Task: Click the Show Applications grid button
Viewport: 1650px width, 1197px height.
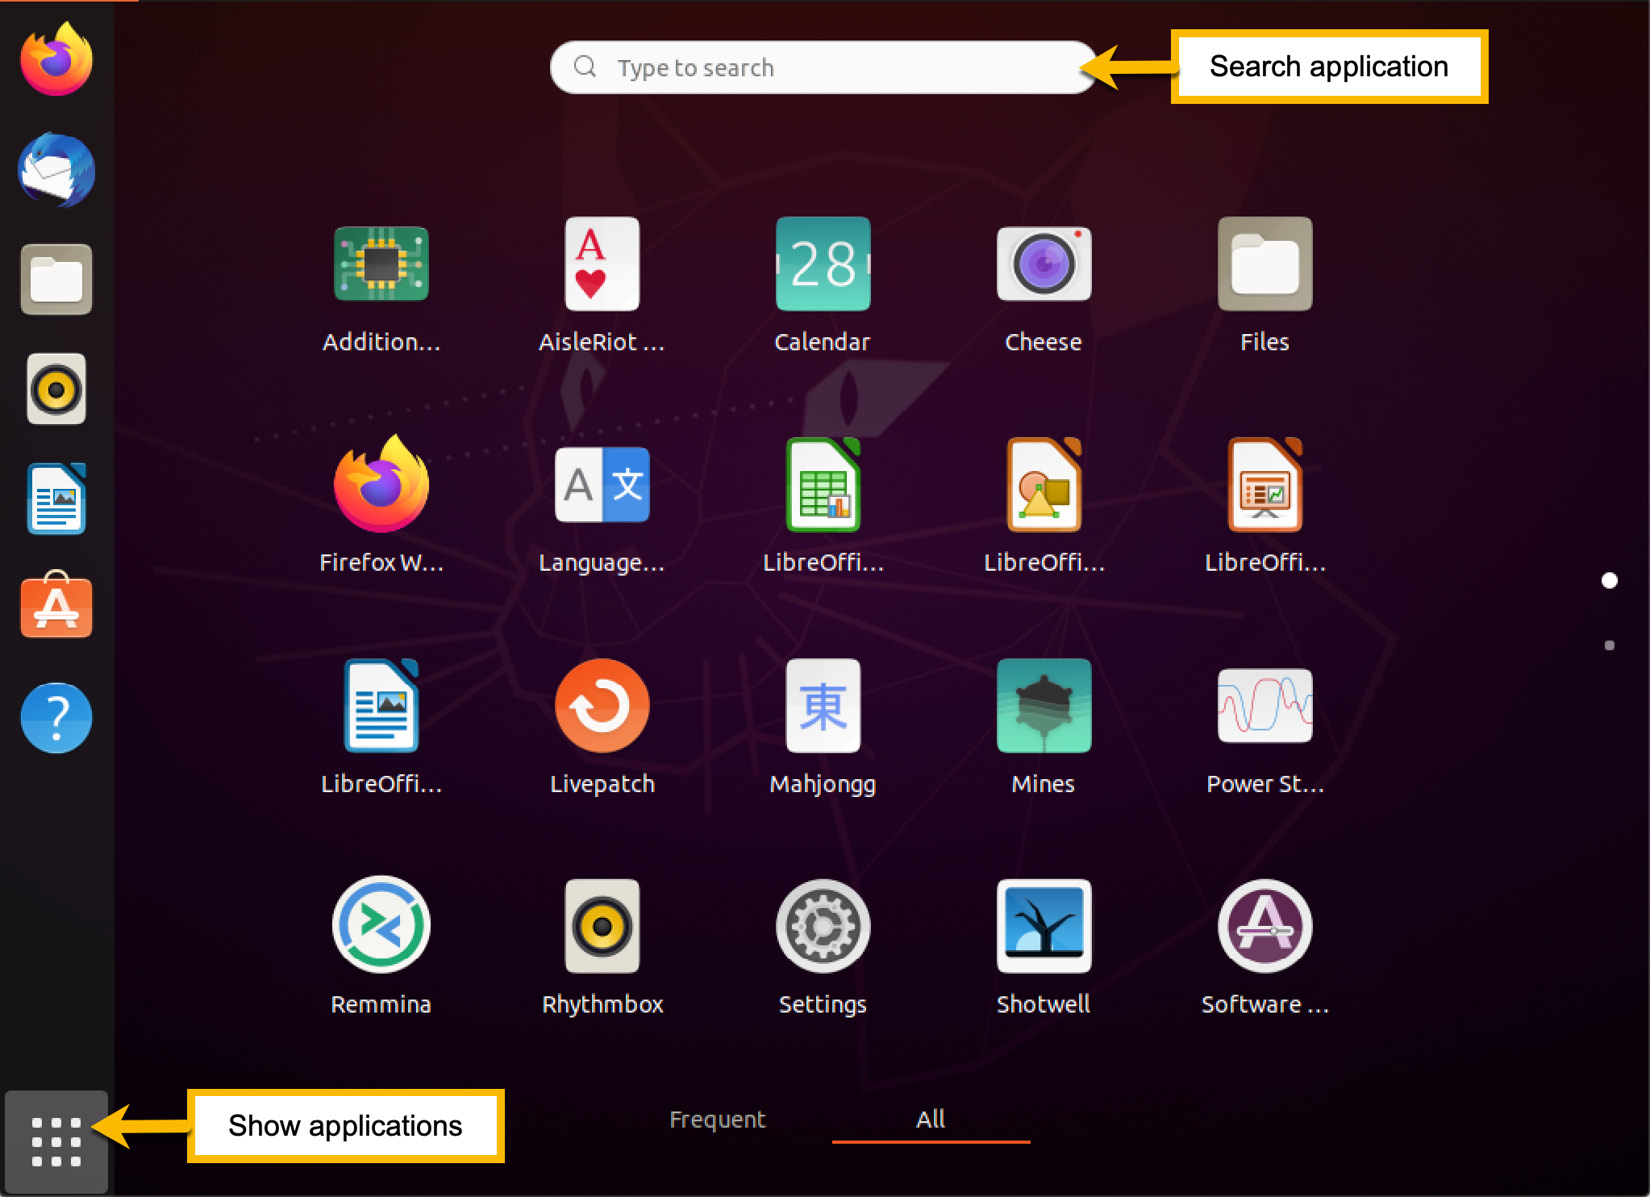Action: point(56,1142)
